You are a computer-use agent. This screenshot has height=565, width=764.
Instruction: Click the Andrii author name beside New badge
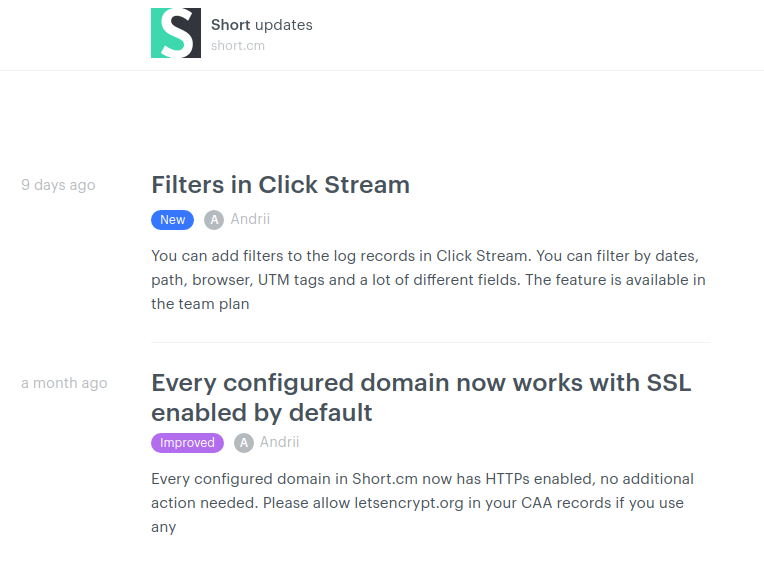coord(250,219)
